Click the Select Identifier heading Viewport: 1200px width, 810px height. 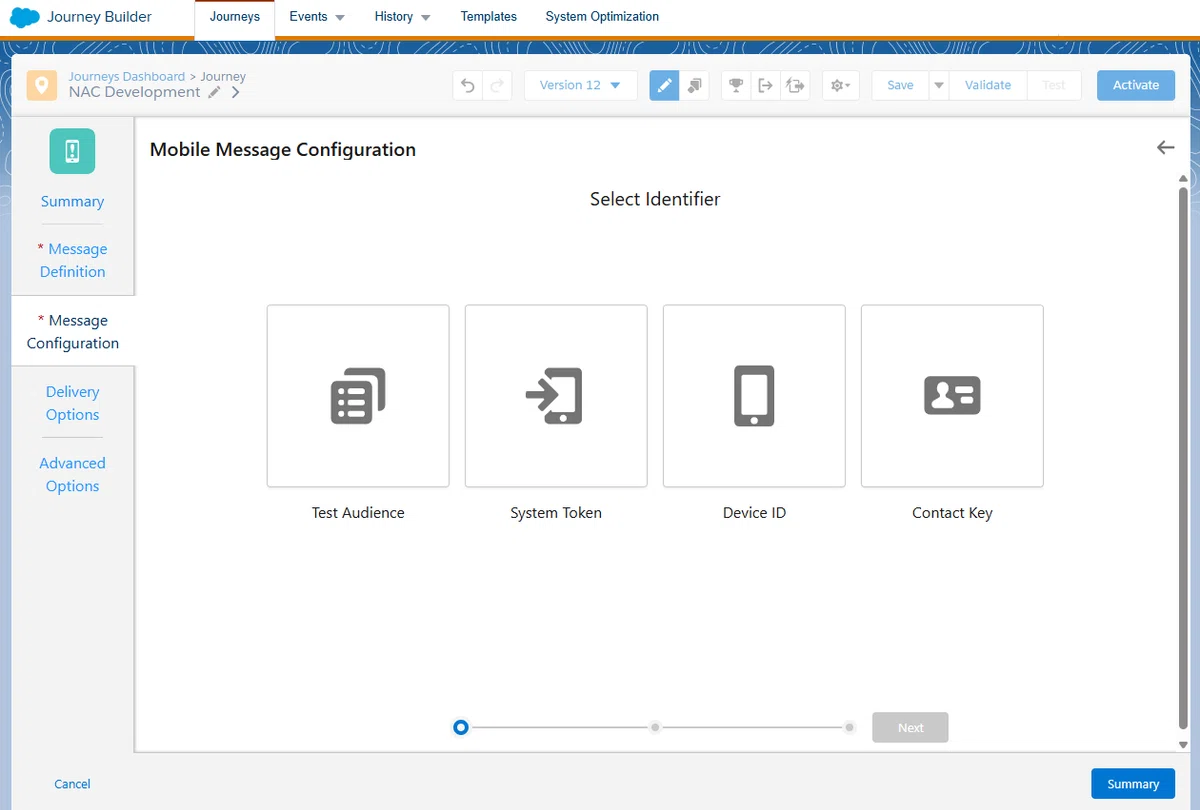click(x=655, y=199)
